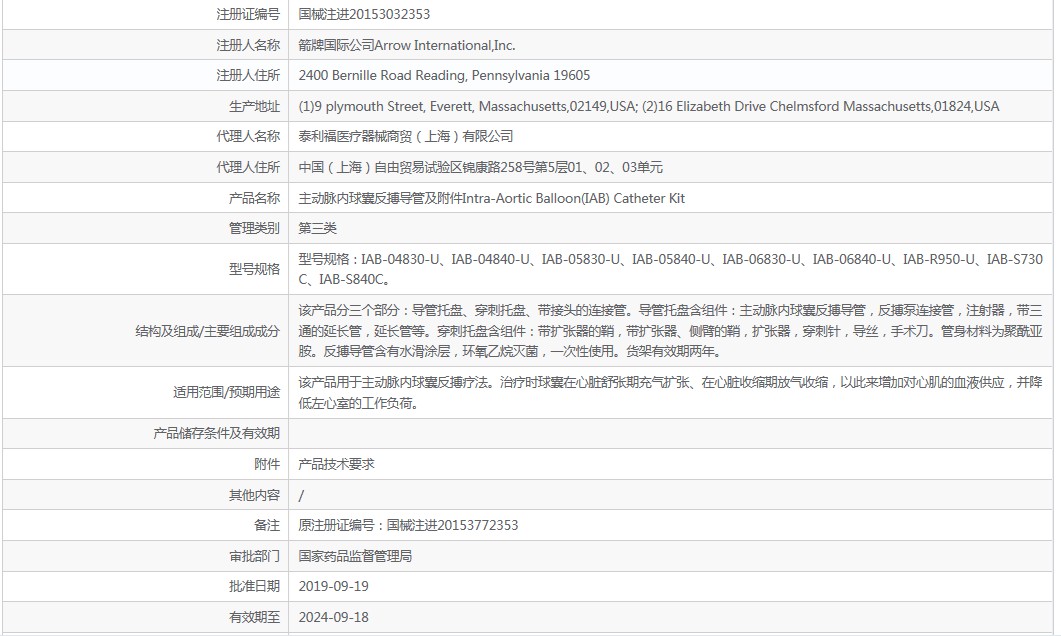Click the 其他内容 label
Image resolution: width=1061 pixels, height=636 pixels.
point(254,495)
